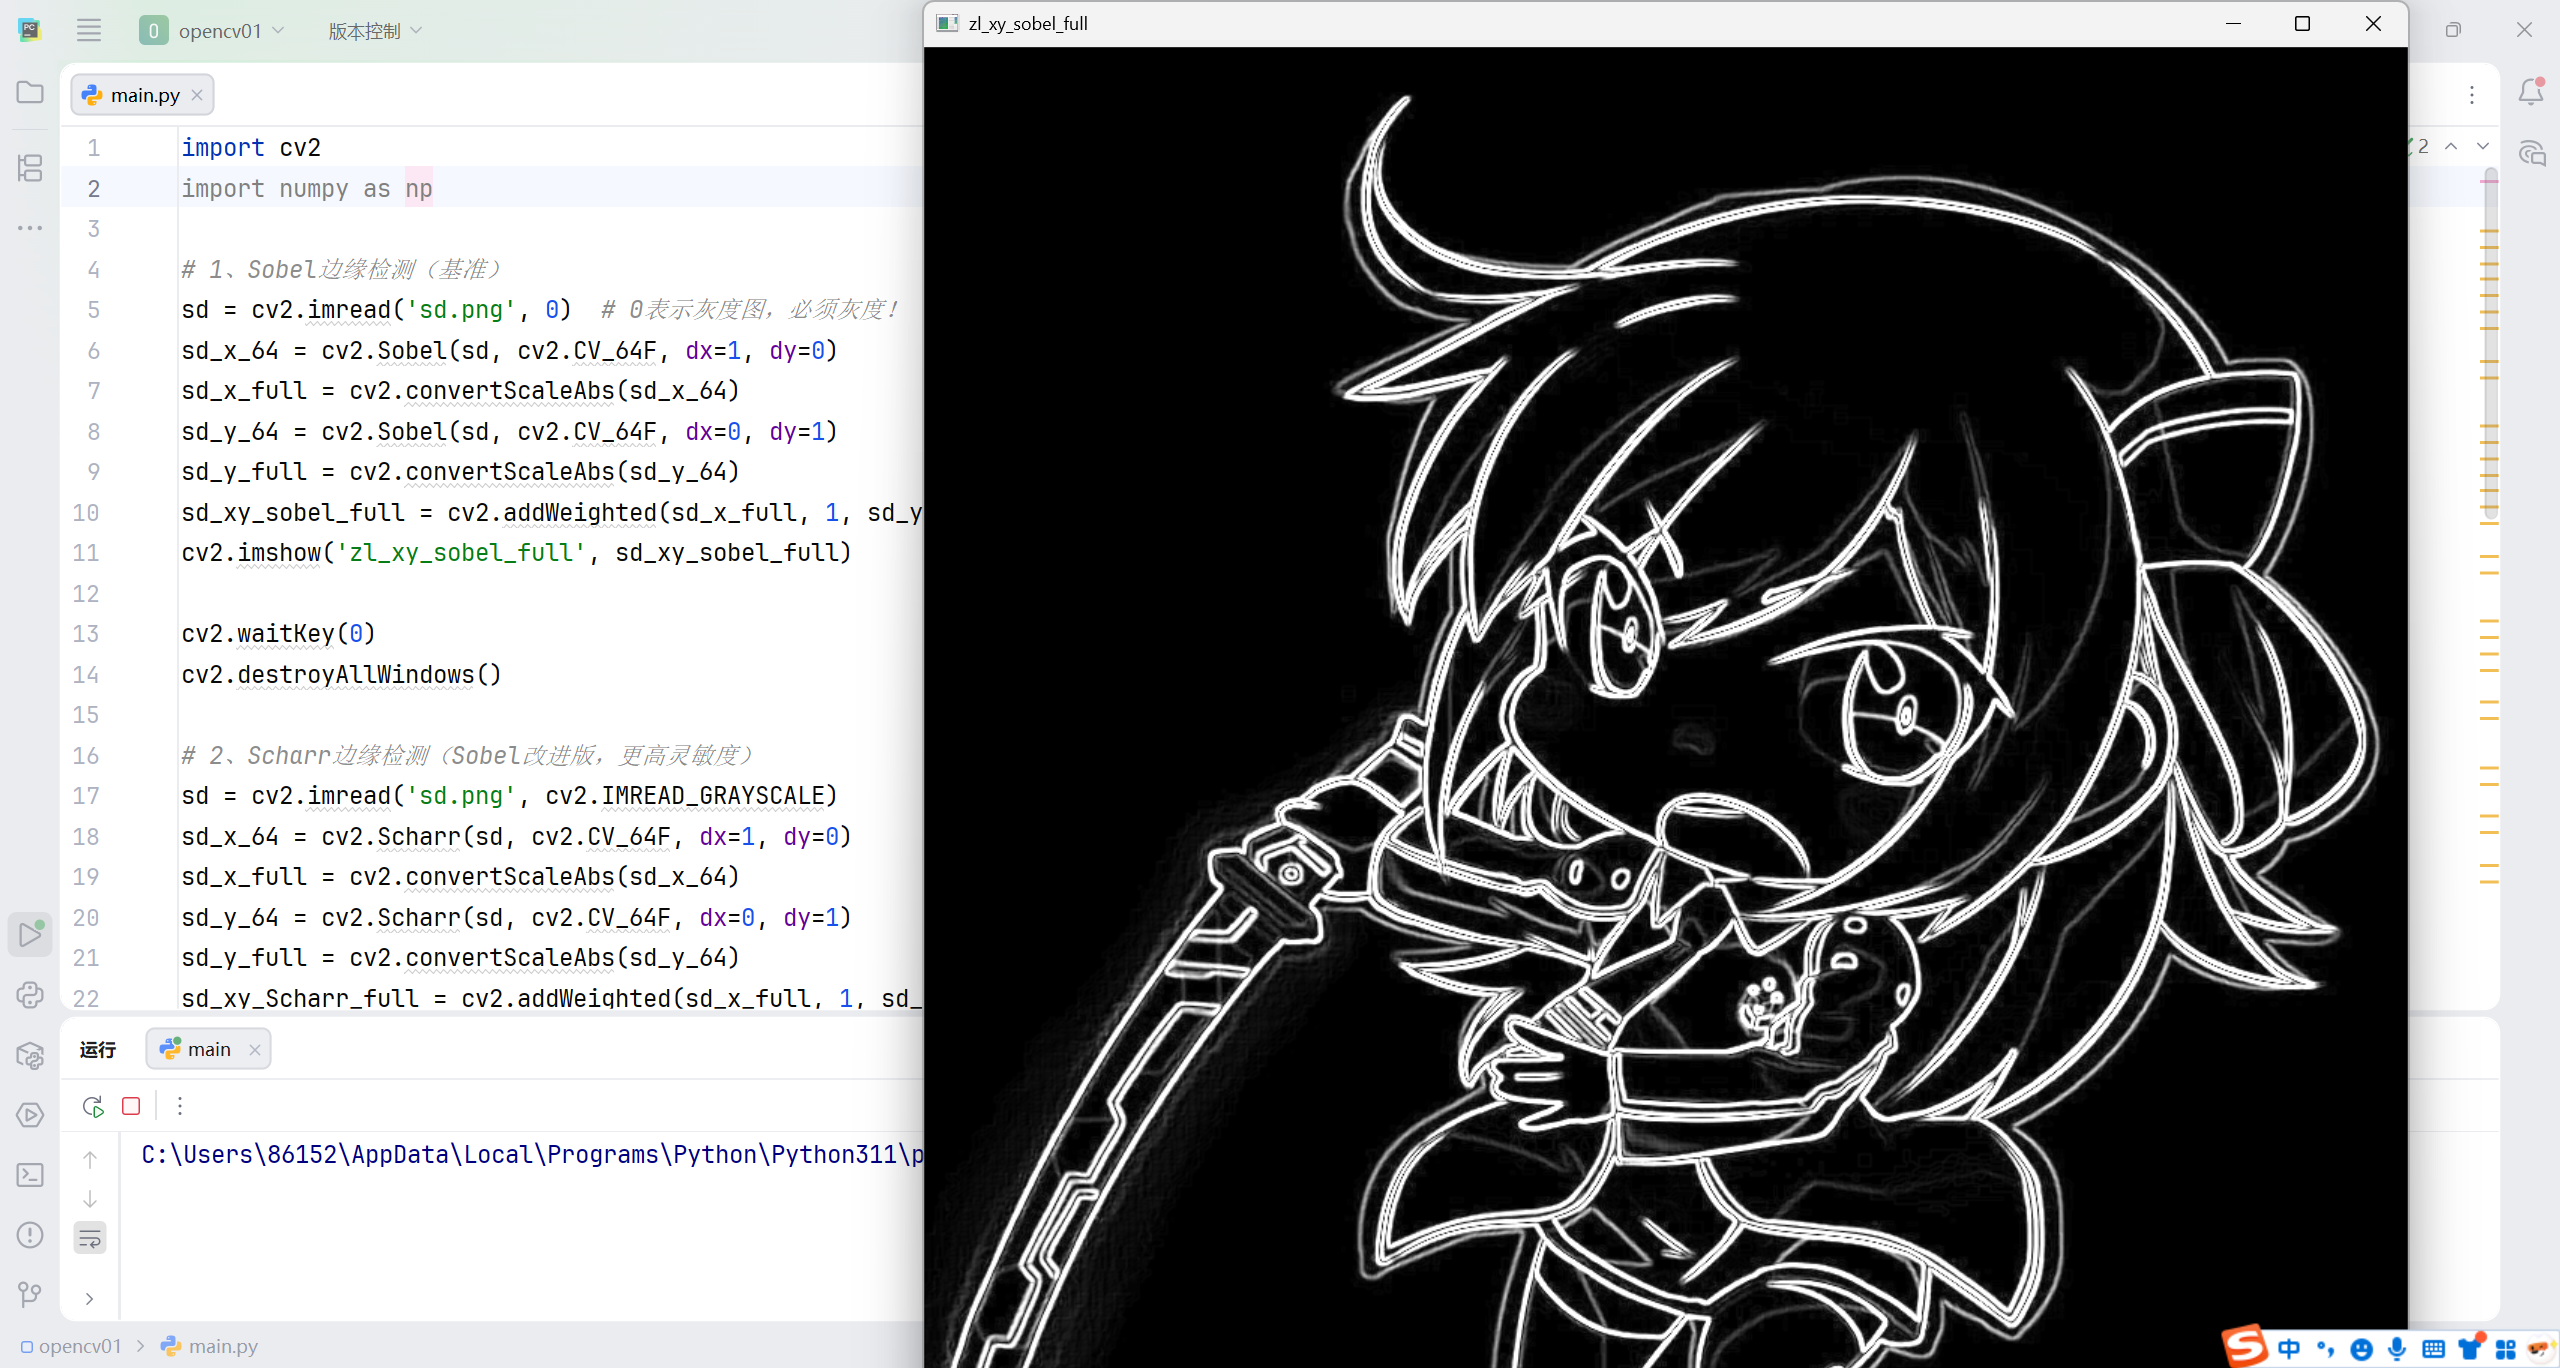Screen dimensions: 2560x1368
Task: Open Python Packages tool window
Action: [x=30, y=1055]
